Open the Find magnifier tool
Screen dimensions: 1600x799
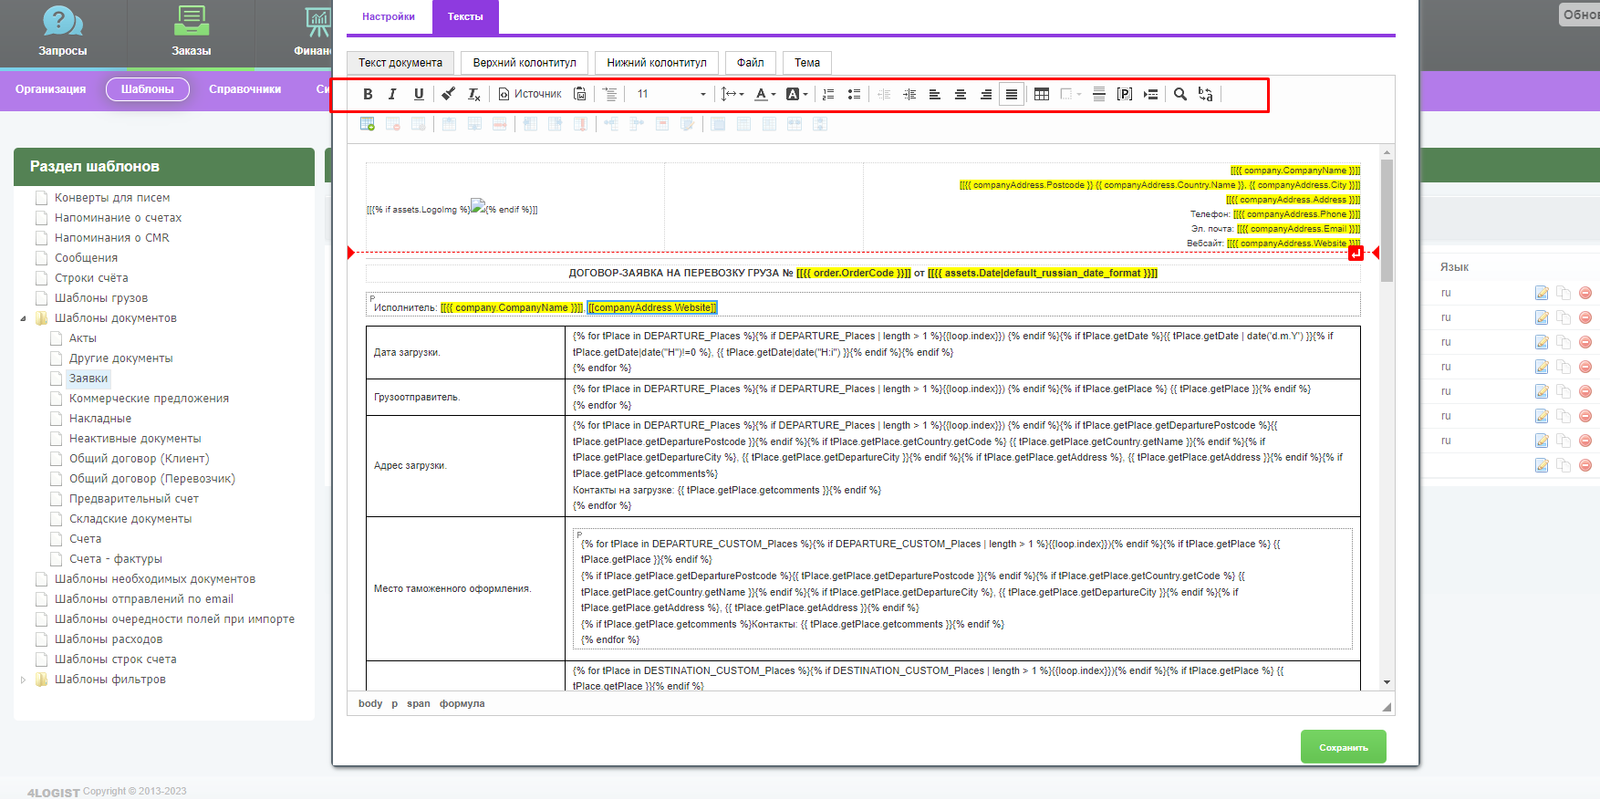tap(1180, 94)
